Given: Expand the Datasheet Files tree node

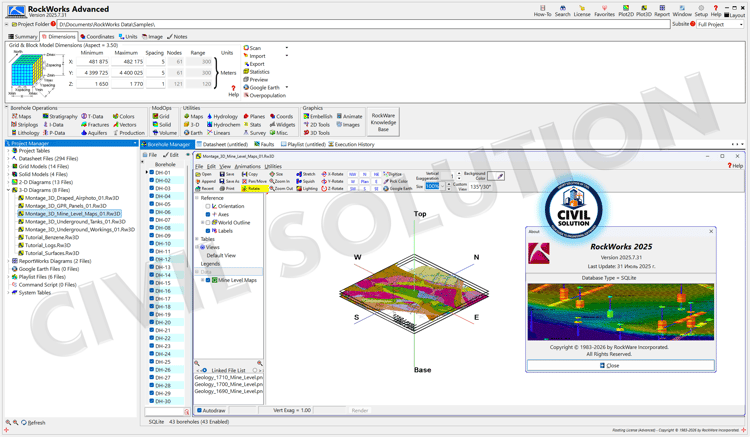Looking at the screenshot, I should tap(8, 158).
